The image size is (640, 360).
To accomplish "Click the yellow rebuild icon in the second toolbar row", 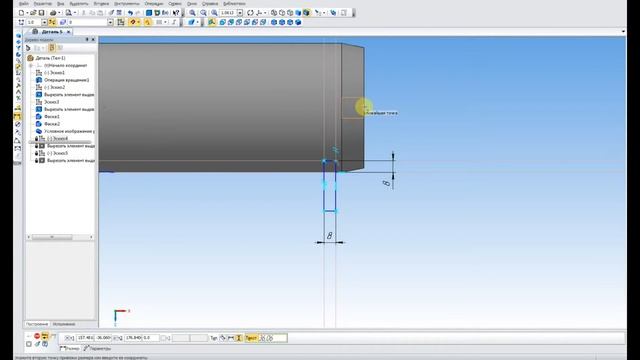I will (132, 22).
